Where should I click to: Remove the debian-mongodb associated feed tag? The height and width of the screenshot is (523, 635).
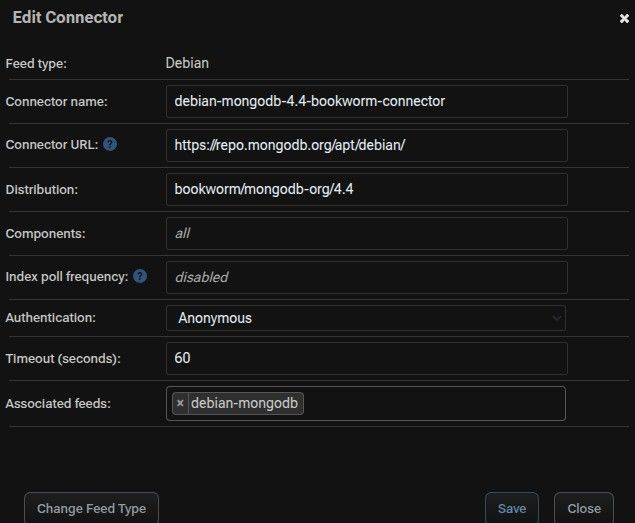[x=180, y=403]
